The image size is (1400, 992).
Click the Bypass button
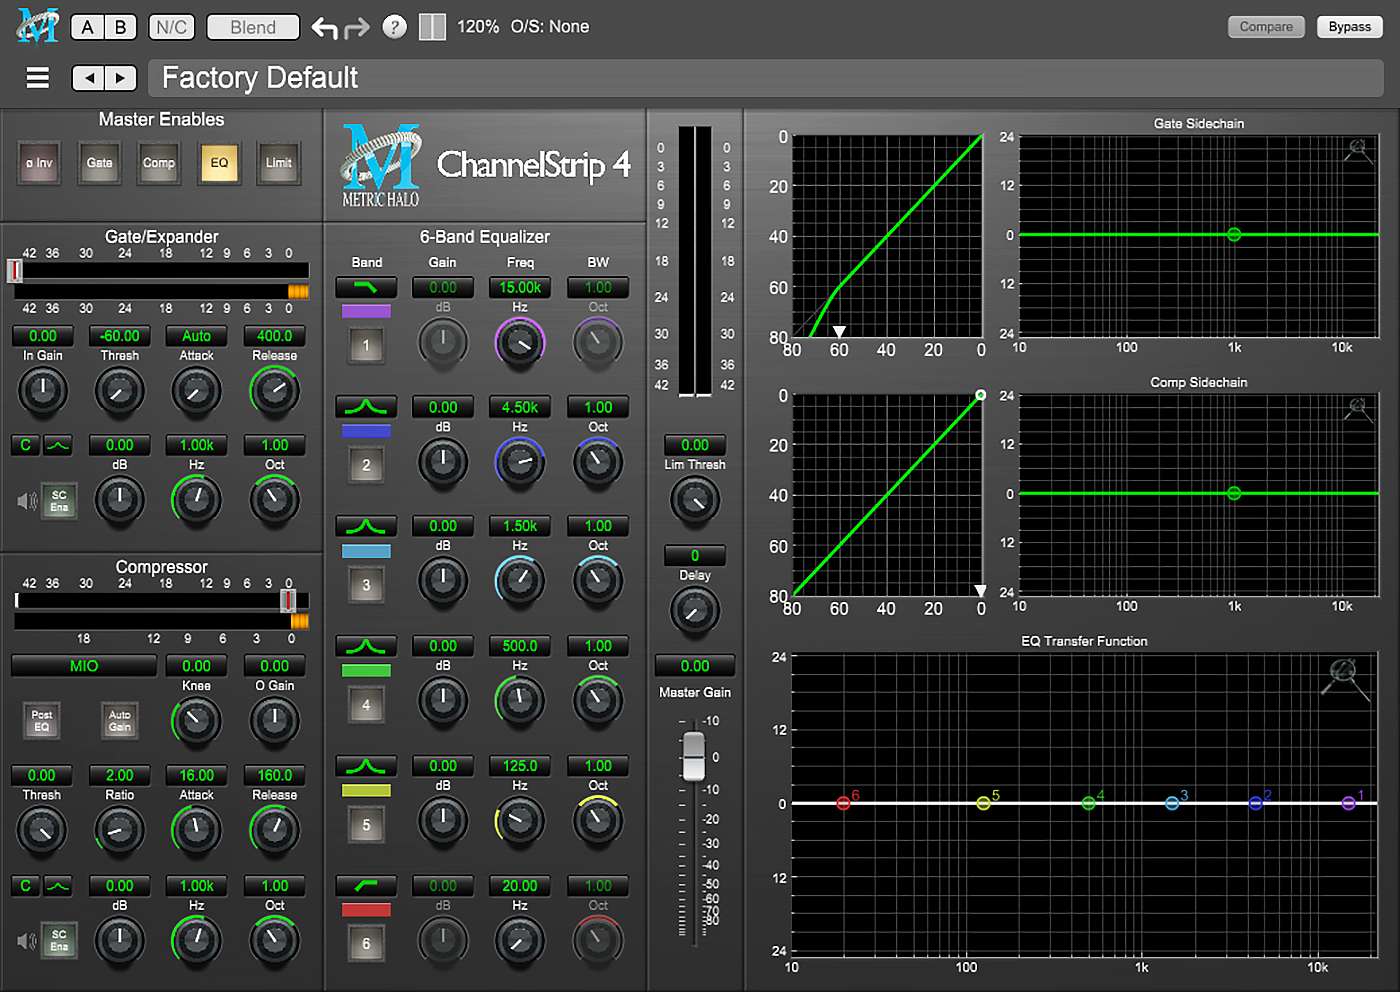tap(1349, 27)
